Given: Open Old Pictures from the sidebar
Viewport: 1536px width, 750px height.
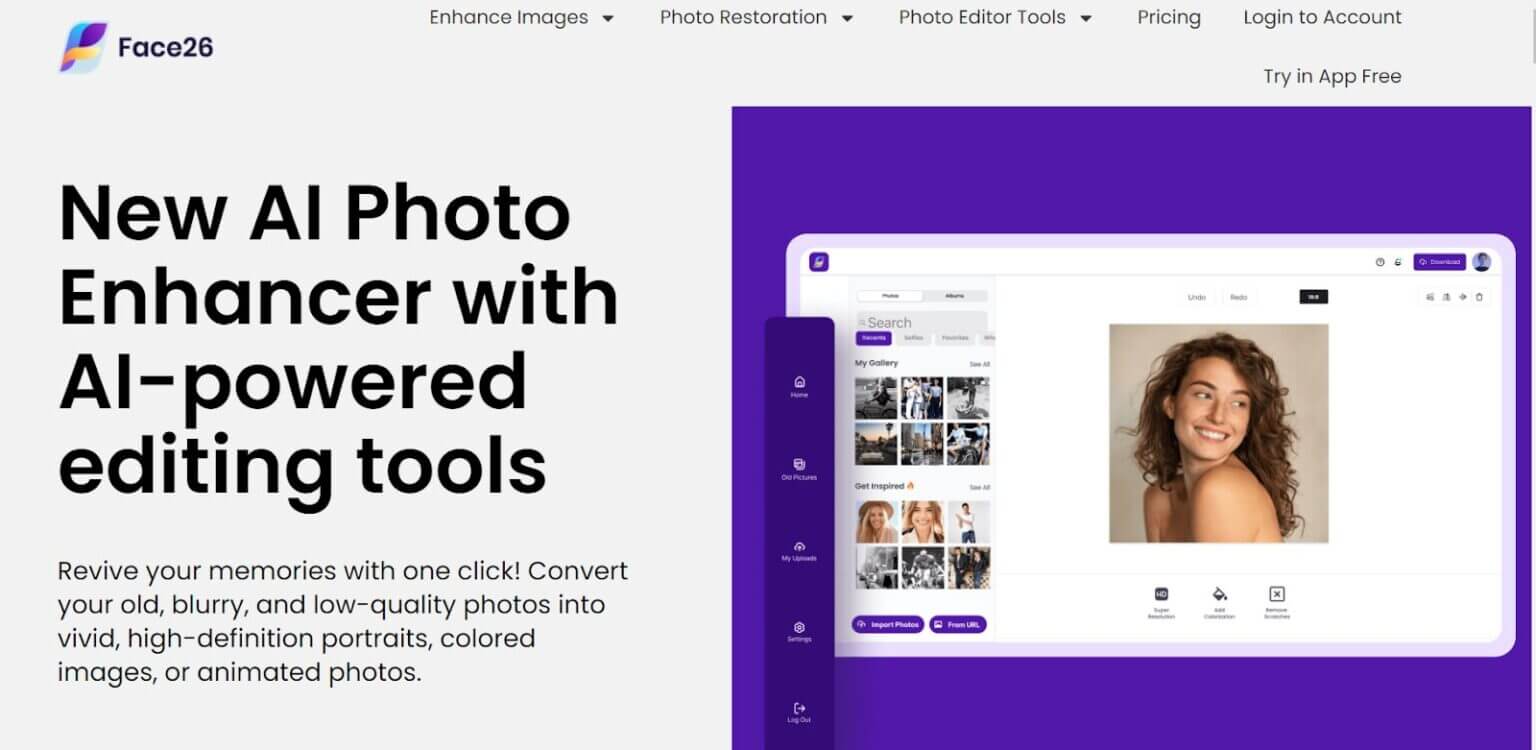Looking at the screenshot, I should (x=798, y=465).
